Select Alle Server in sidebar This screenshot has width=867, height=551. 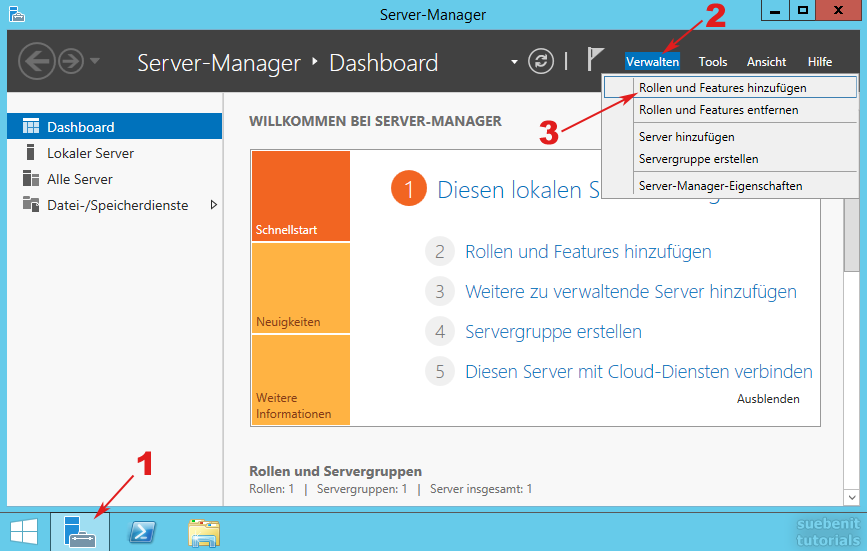(114, 179)
